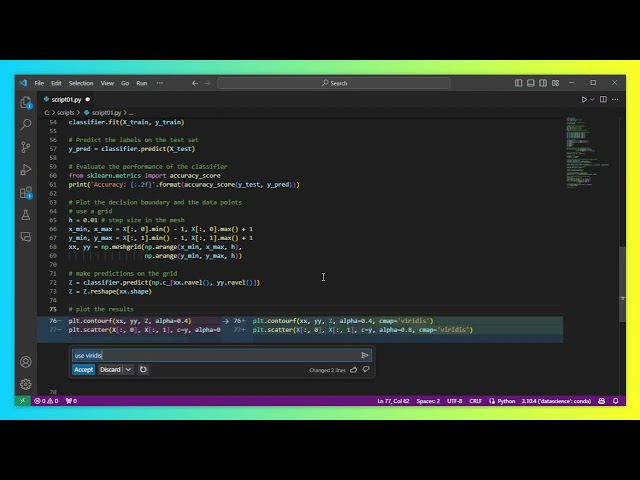This screenshot has width=640, height=480.
Task: Click Ln 77, Col 62 cursor position
Action: click(x=393, y=401)
